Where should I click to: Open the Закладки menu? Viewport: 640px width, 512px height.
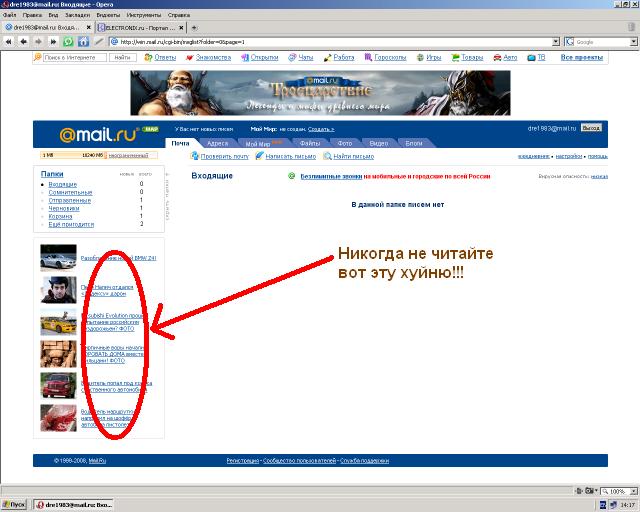click(x=77, y=15)
